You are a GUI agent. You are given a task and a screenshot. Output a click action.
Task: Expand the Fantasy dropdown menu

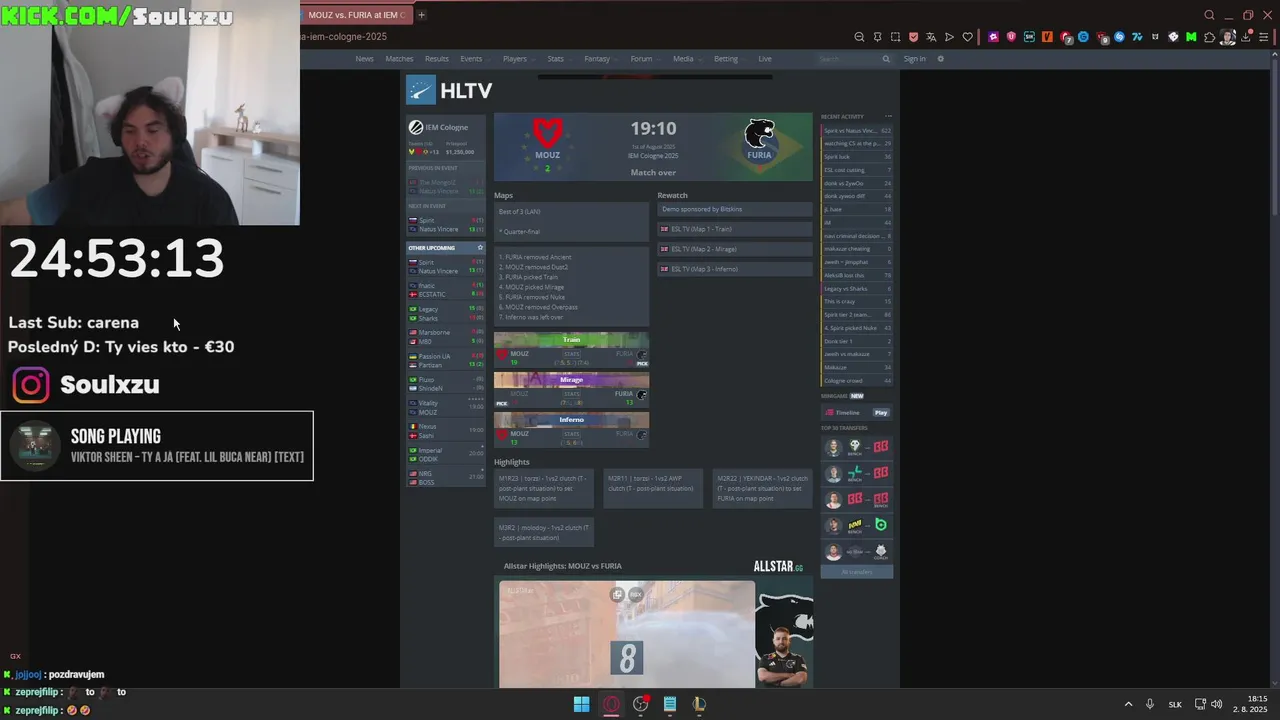coord(600,59)
